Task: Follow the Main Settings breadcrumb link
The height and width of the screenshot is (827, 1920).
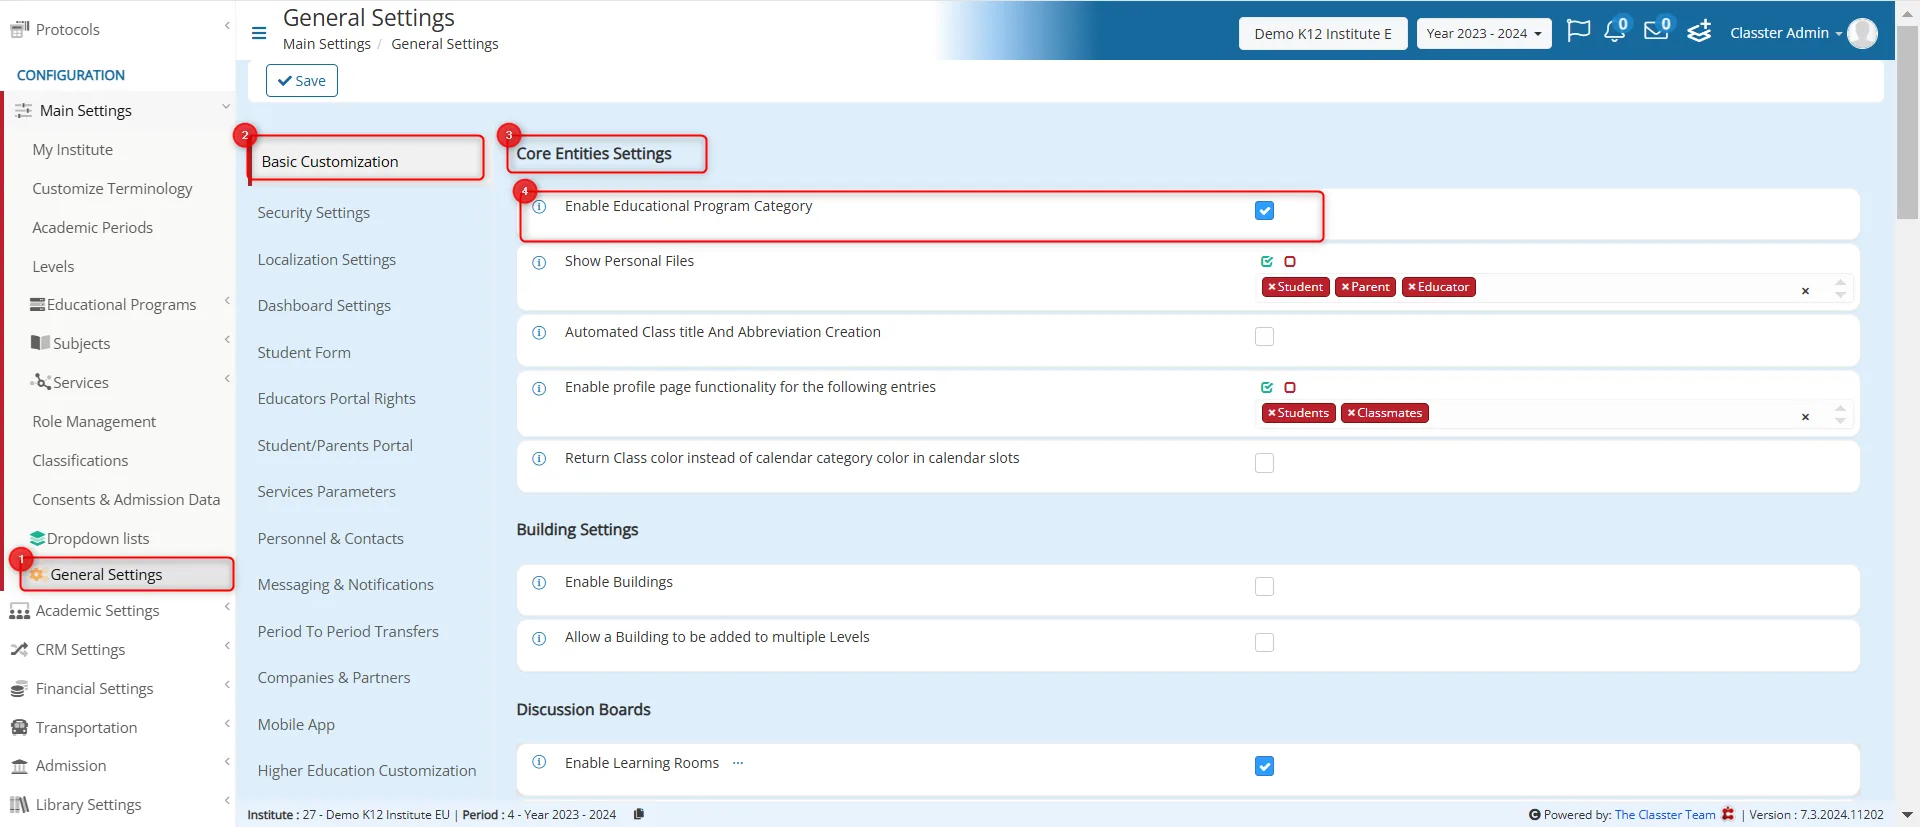Action: tap(326, 44)
